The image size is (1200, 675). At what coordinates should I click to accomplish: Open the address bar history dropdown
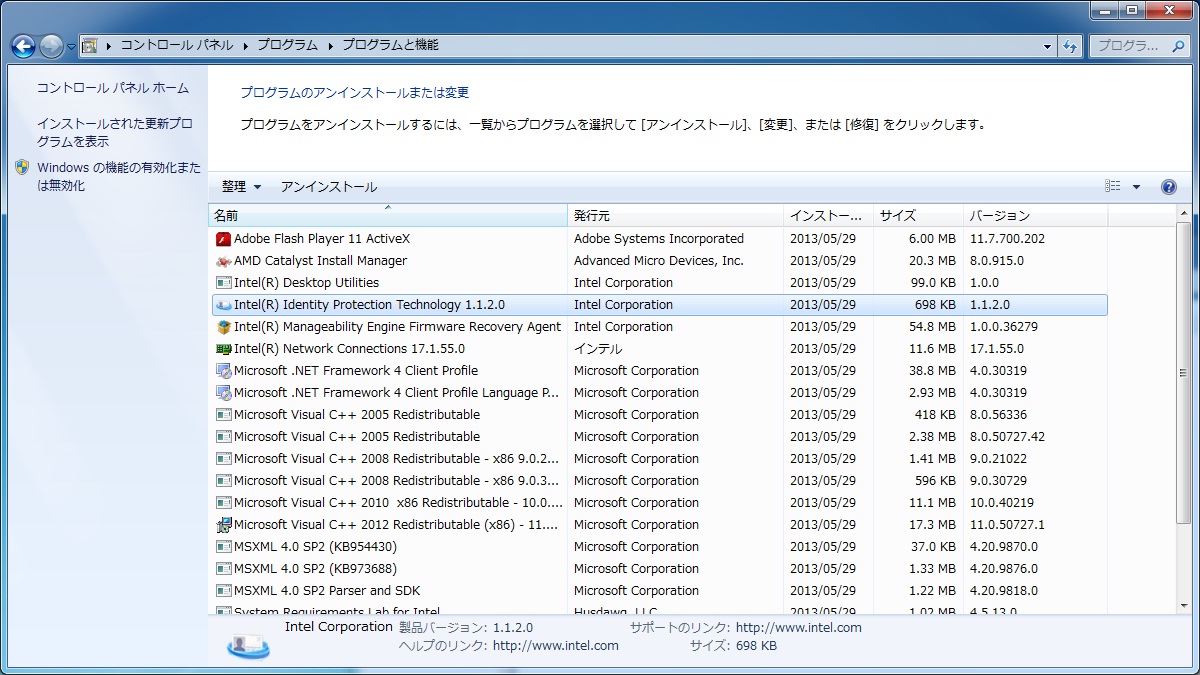tap(1047, 46)
